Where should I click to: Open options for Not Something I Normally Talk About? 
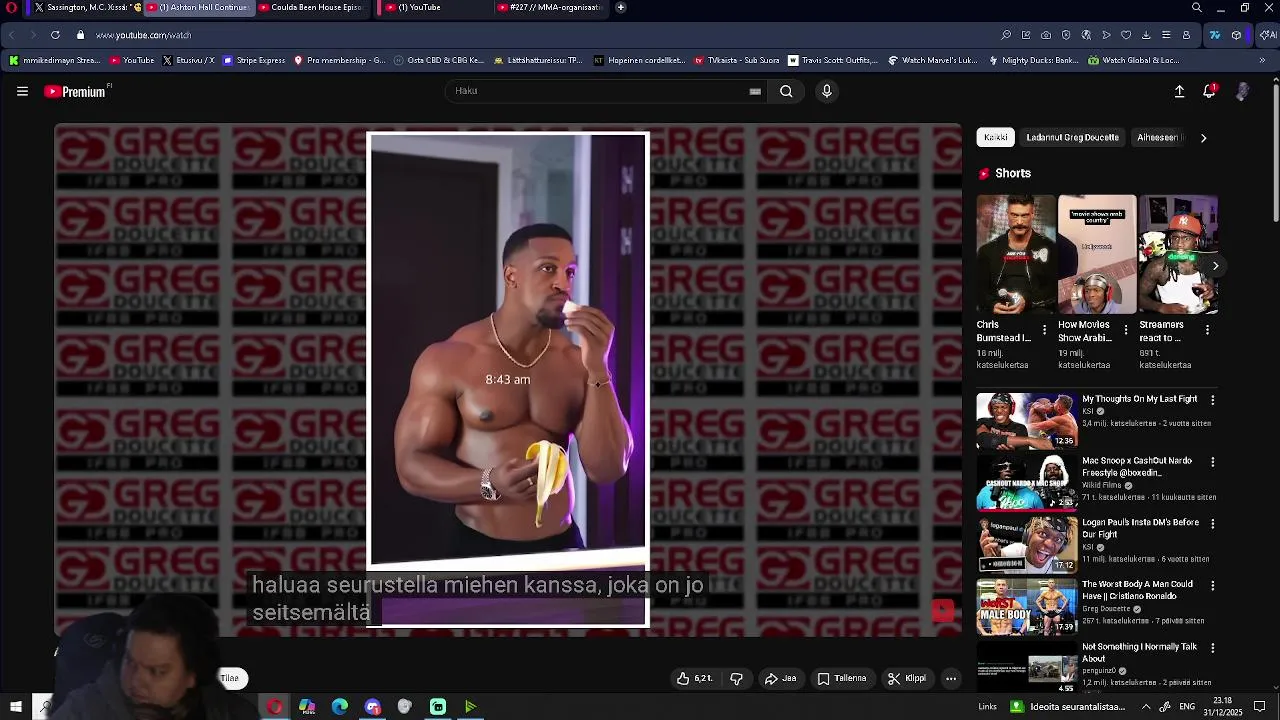point(1213,648)
